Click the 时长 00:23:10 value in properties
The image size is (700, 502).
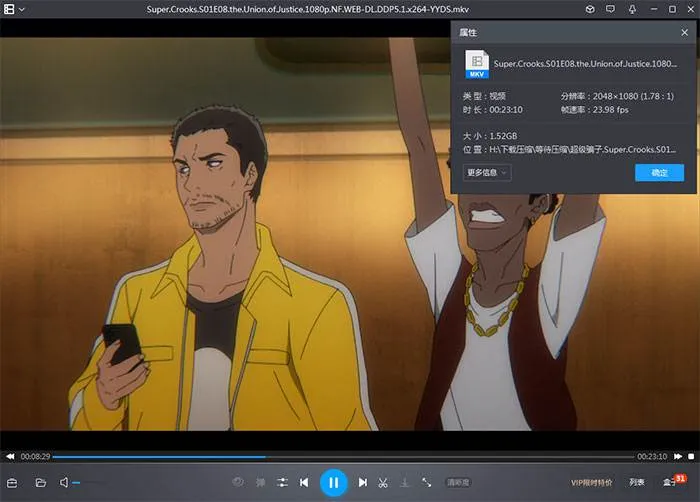coord(506,110)
